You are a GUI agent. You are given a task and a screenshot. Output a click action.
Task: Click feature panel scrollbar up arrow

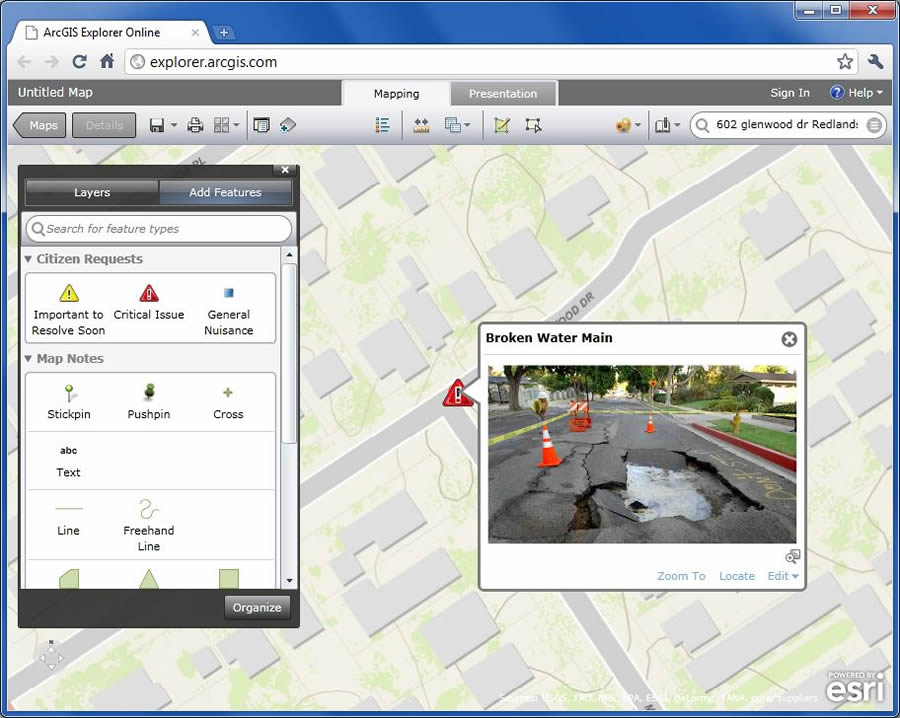[x=289, y=255]
